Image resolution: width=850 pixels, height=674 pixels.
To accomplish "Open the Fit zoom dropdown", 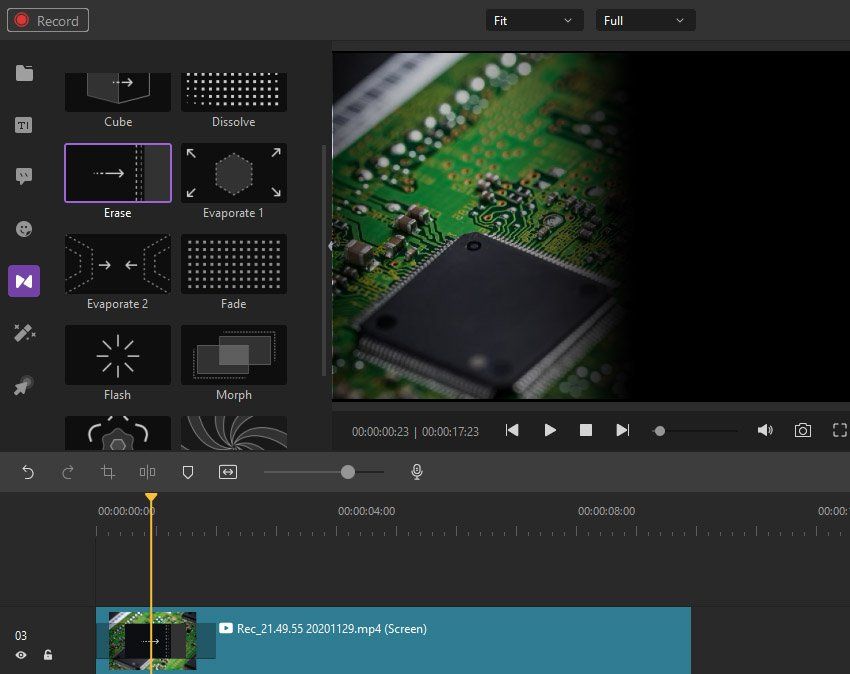I will [534, 21].
